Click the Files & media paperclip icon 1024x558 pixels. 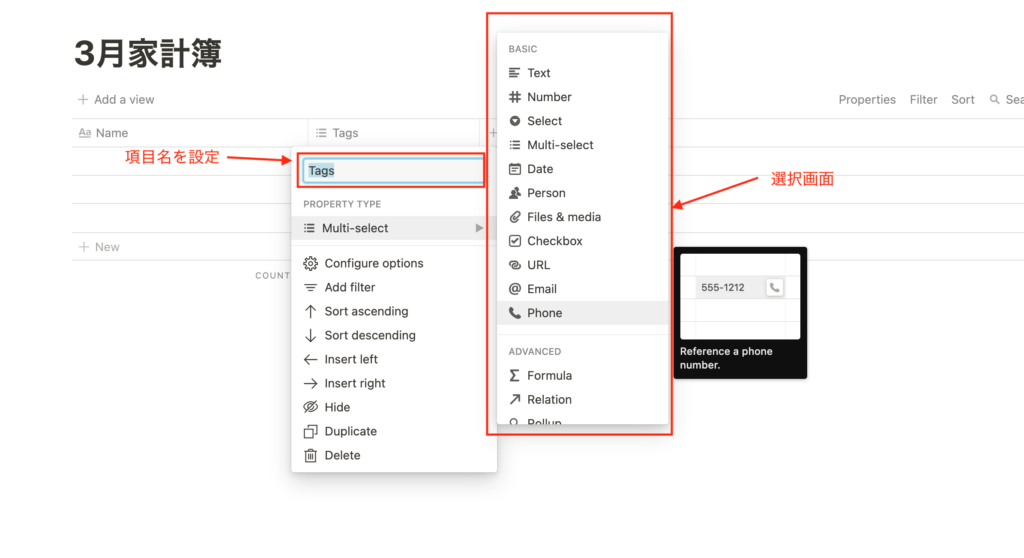(515, 217)
